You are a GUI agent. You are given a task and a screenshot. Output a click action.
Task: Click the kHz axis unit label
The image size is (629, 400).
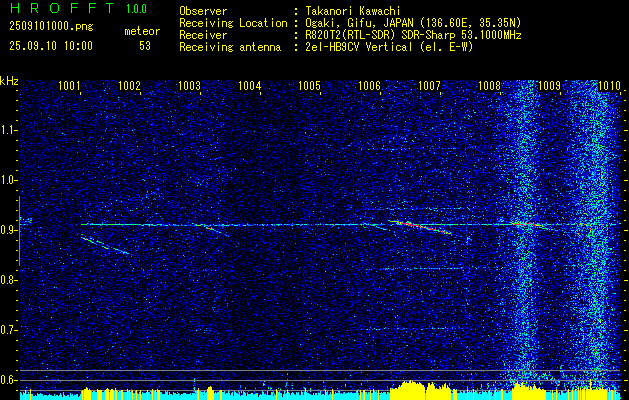click(9, 81)
